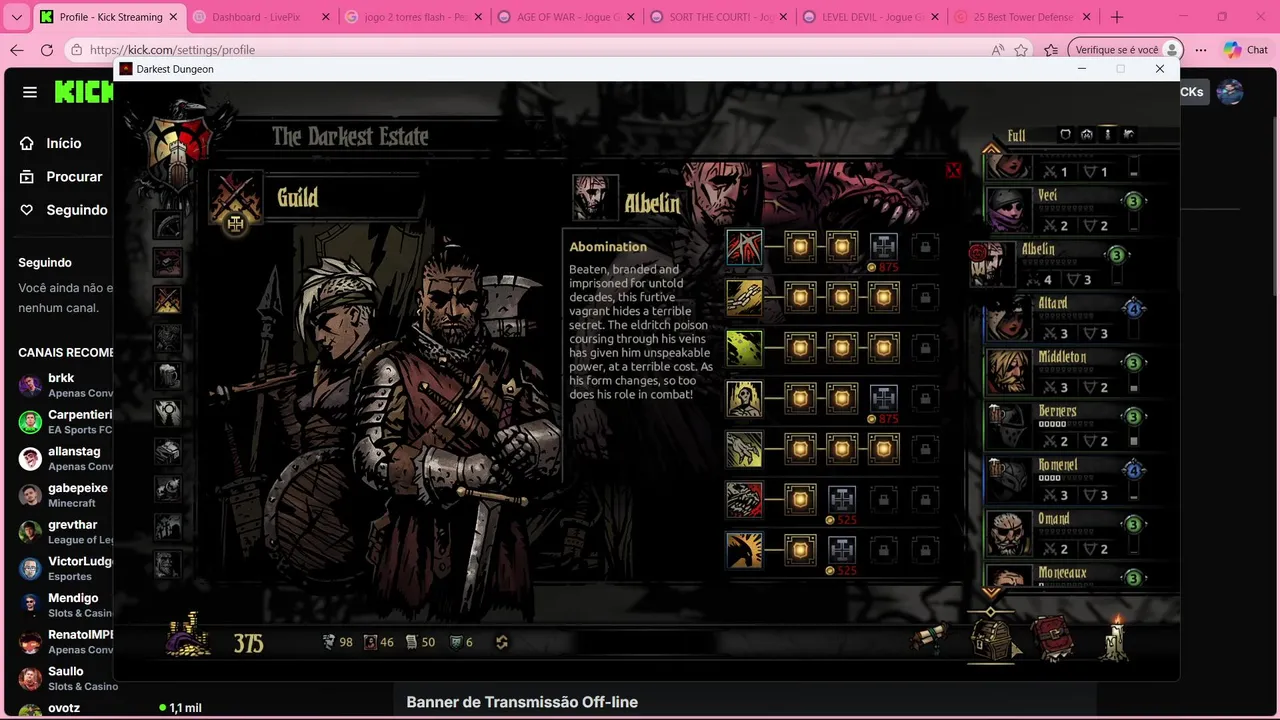Open the bottom portrait icon in estate sidebar
The image size is (1280, 720).
coord(167,564)
